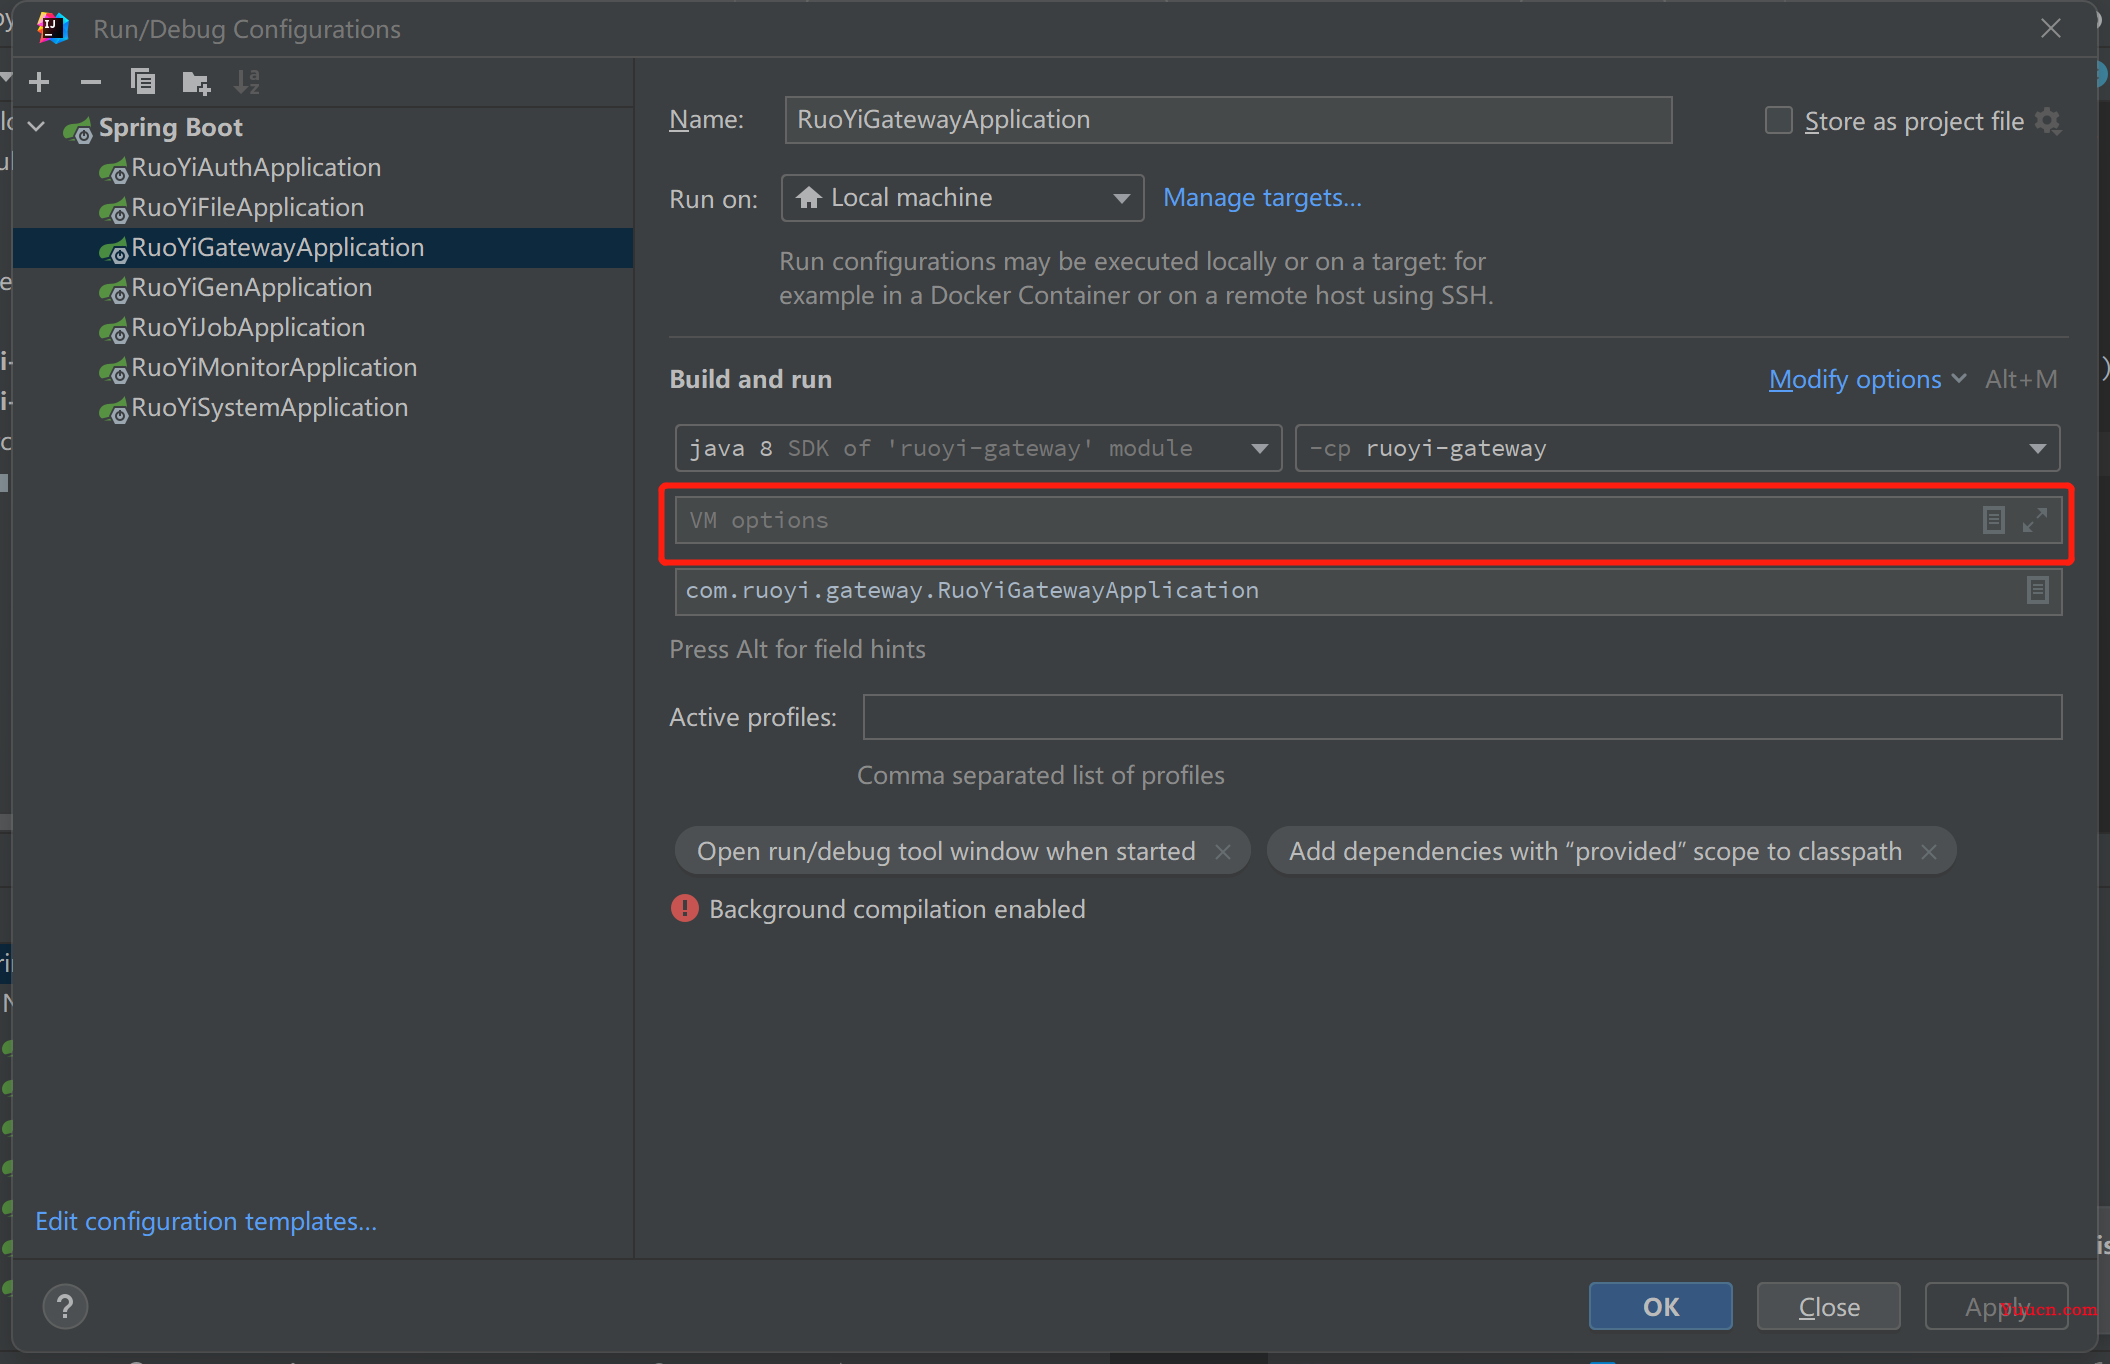The height and width of the screenshot is (1364, 2110).
Task: Click the Spring Boot group label
Action: tap(171, 127)
